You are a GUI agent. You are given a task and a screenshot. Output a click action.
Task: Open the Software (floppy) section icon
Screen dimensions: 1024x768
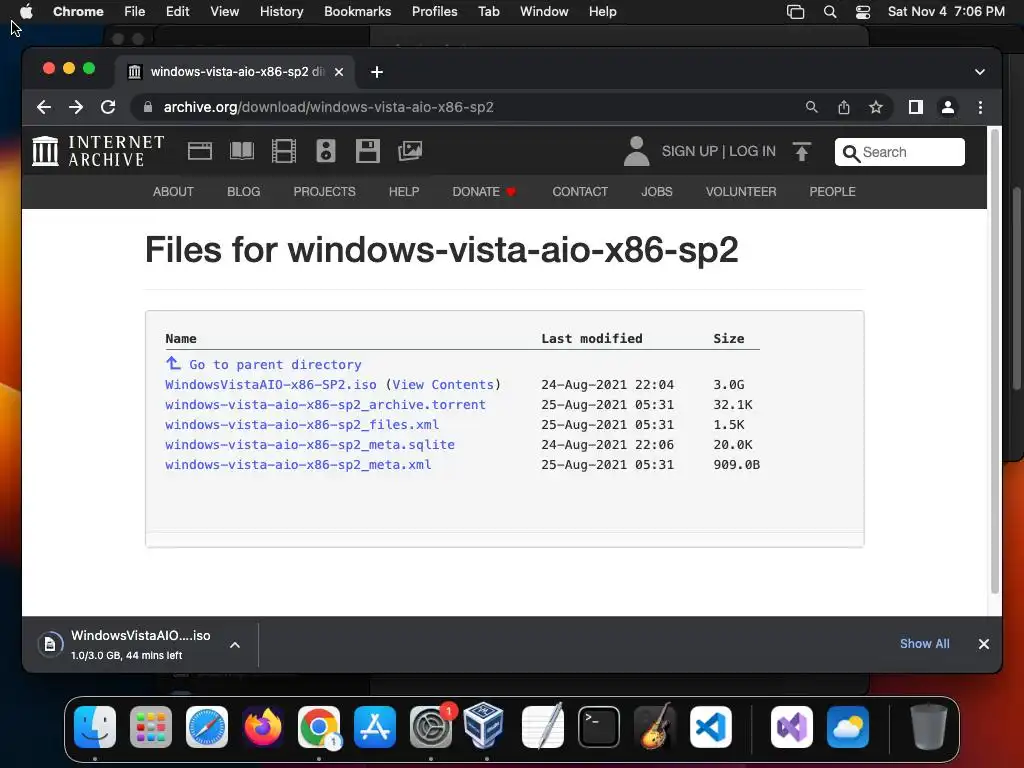coord(368,151)
